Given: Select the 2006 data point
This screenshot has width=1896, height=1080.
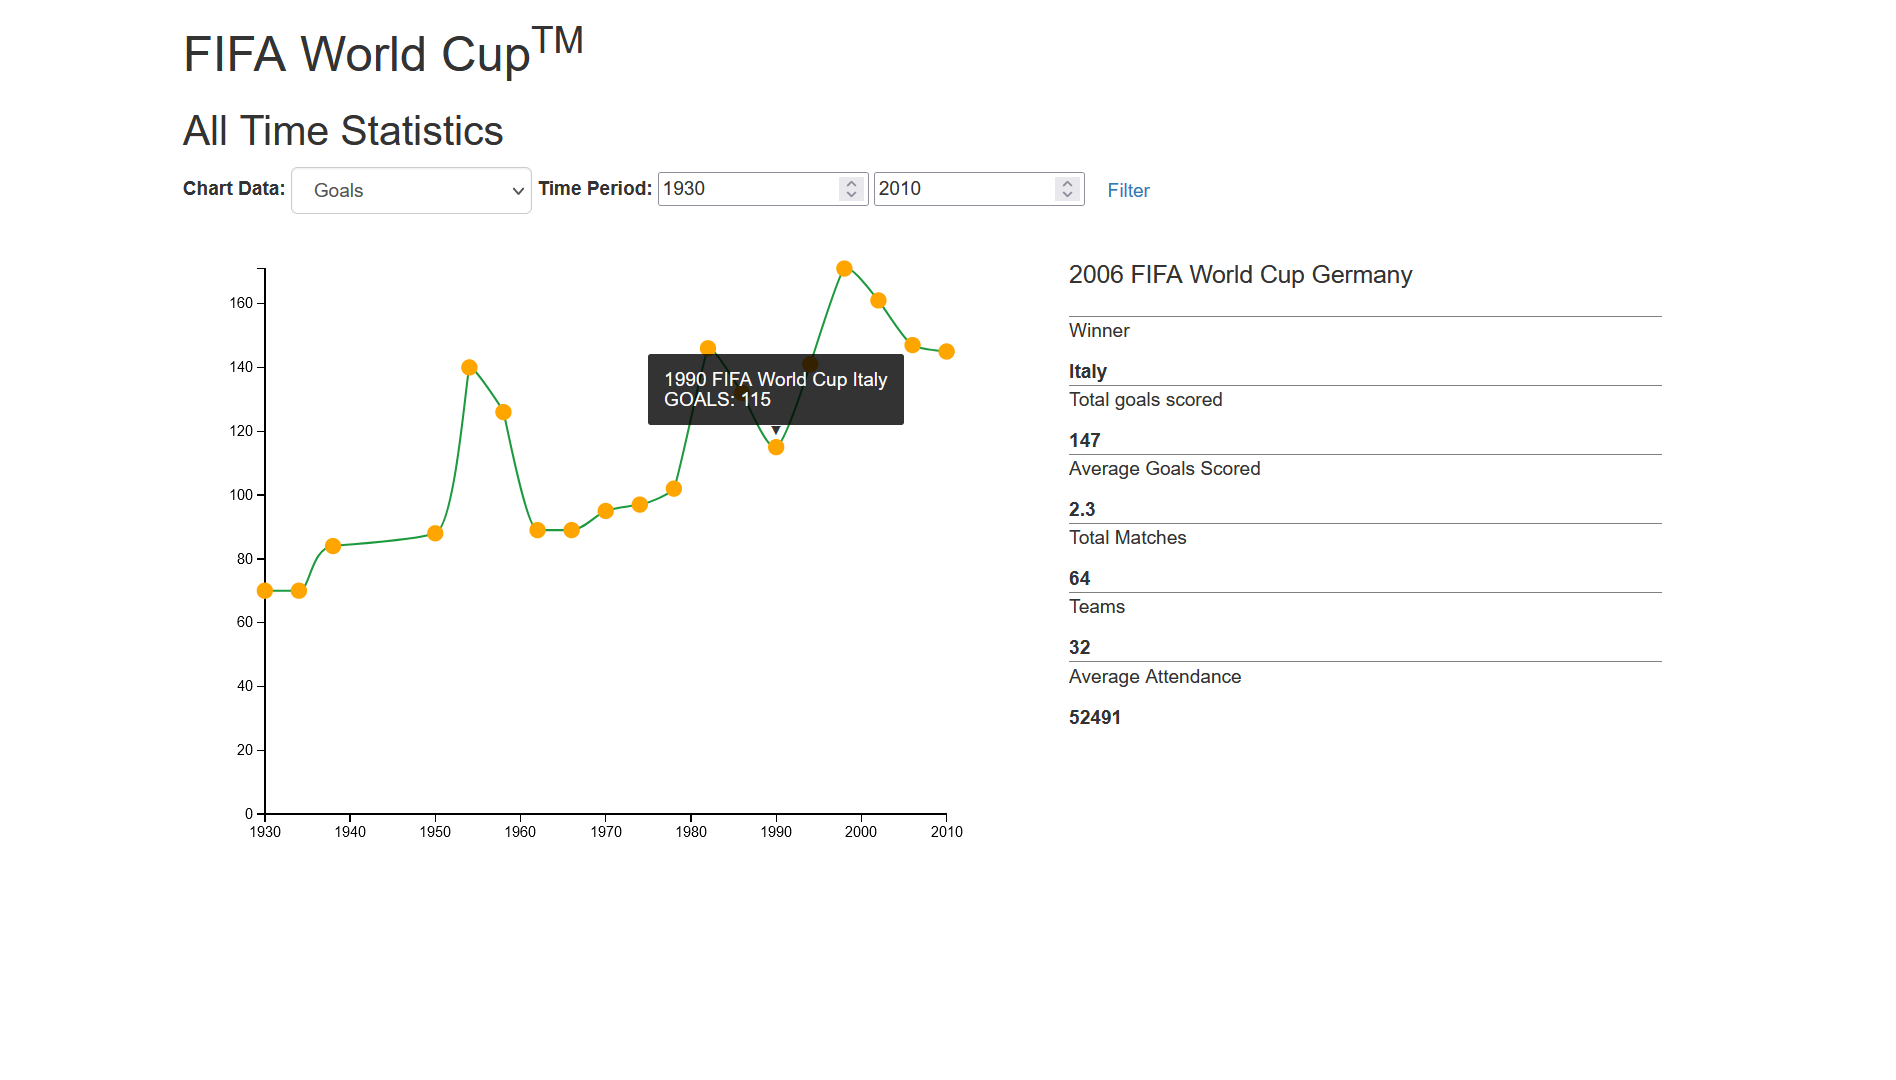Looking at the screenshot, I should (x=912, y=345).
